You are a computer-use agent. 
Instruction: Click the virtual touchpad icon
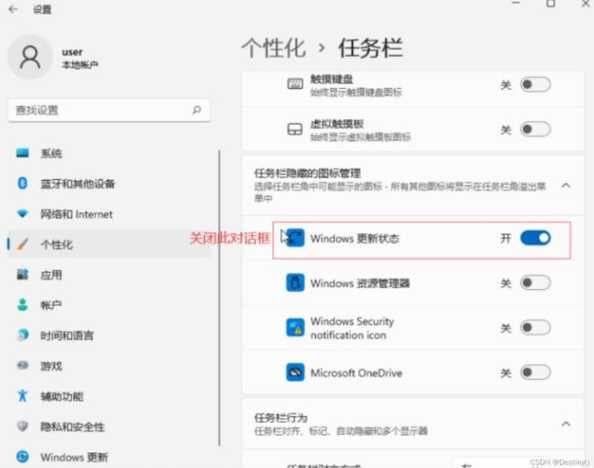coord(295,129)
